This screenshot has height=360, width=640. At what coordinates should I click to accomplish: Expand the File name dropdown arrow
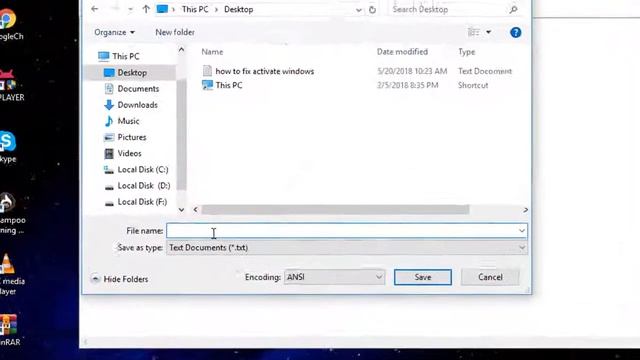pos(522,231)
